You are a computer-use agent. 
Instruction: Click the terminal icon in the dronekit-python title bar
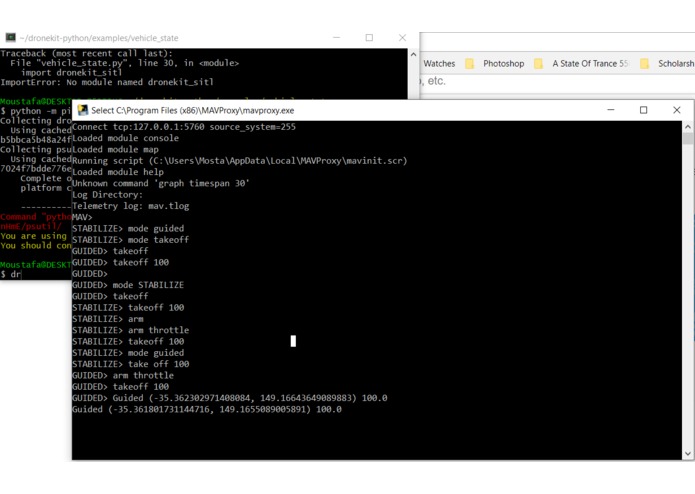pos(10,37)
